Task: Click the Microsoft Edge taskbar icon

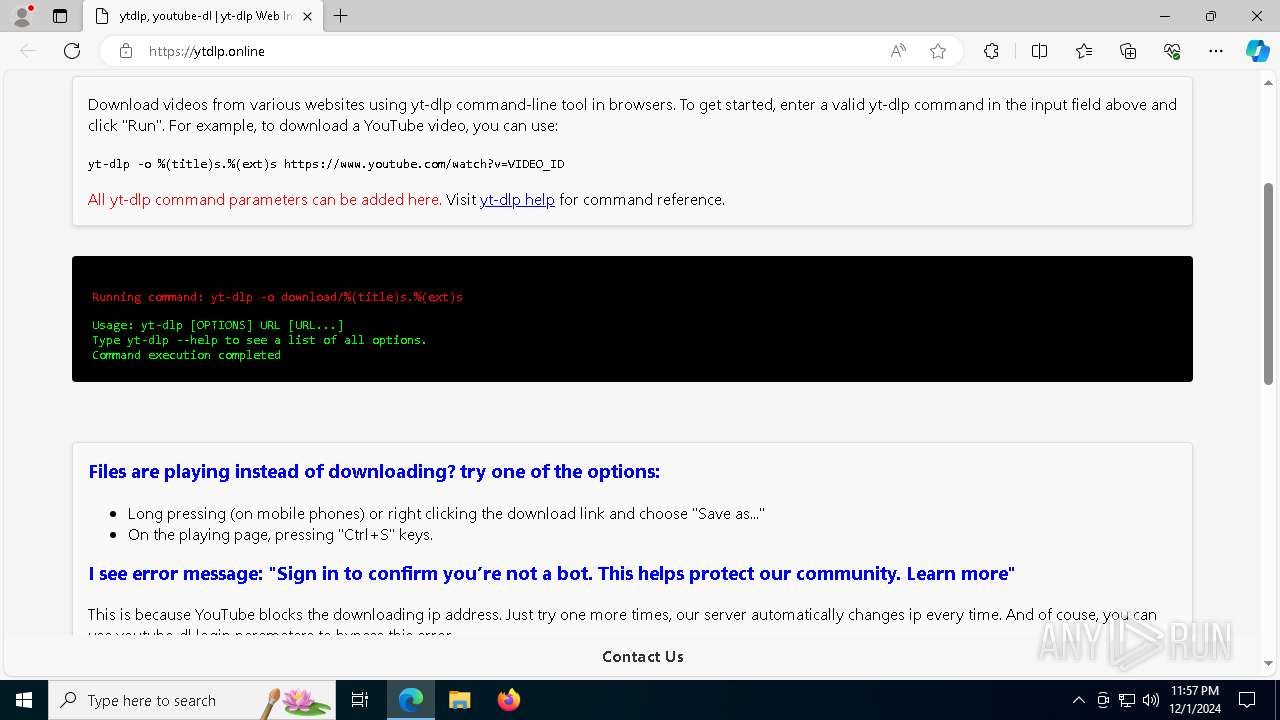Action: tap(411, 700)
